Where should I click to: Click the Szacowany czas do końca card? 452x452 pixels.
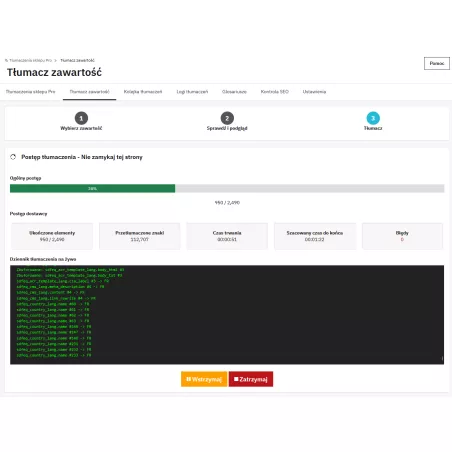pyautogui.click(x=315, y=236)
